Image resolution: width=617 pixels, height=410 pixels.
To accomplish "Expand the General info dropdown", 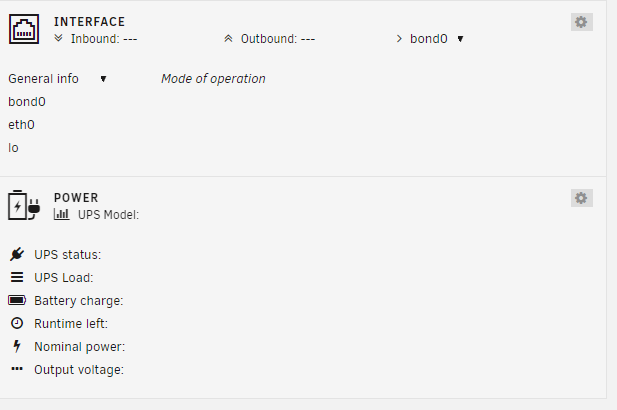I will [57, 79].
